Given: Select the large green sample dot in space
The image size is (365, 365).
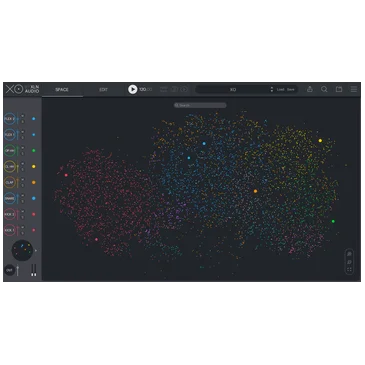Looking at the screenshot, I should coord(333,221).
